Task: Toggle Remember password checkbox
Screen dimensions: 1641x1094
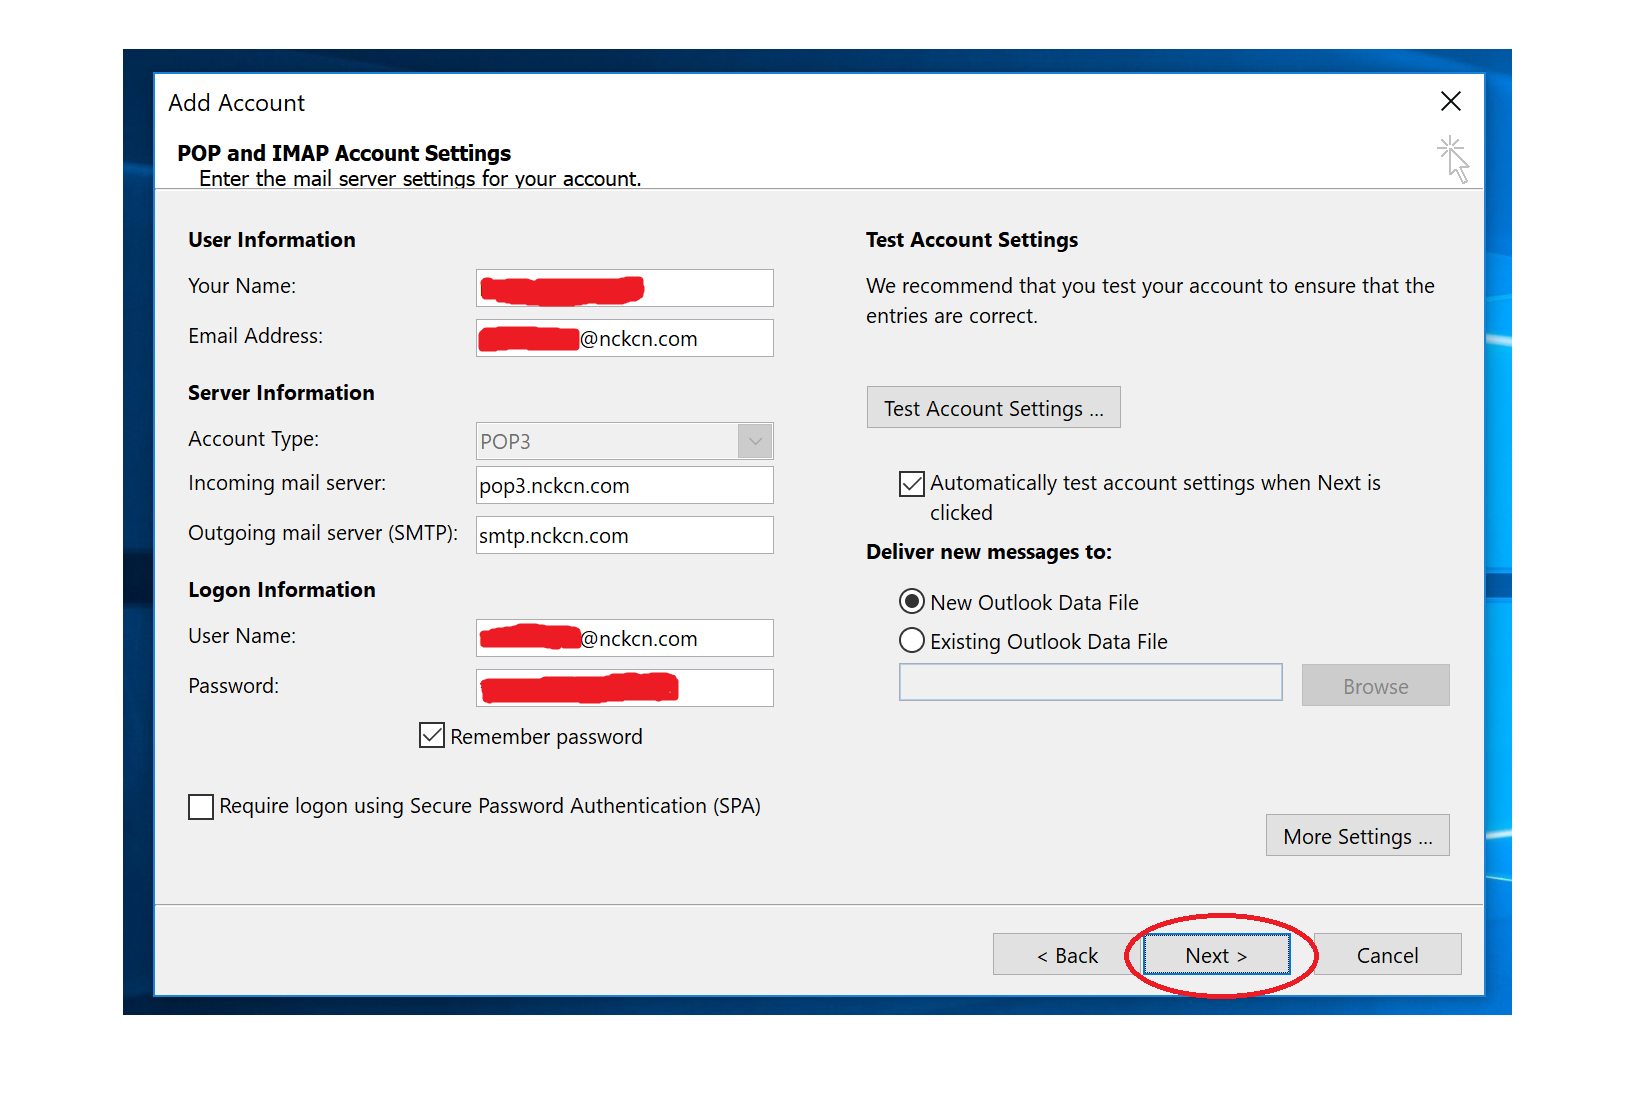Action: [432, 736]
